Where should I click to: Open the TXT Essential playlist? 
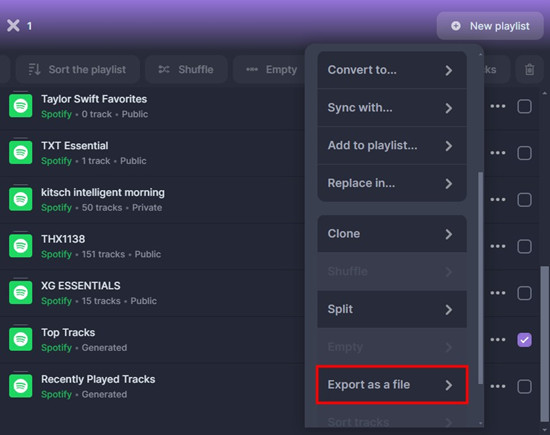(75, 146)
